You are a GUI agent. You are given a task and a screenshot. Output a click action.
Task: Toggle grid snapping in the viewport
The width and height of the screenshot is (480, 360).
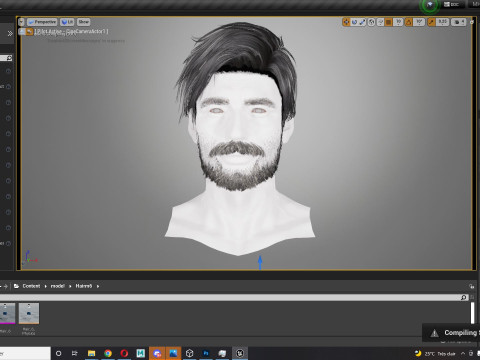(x=388, y=22)
